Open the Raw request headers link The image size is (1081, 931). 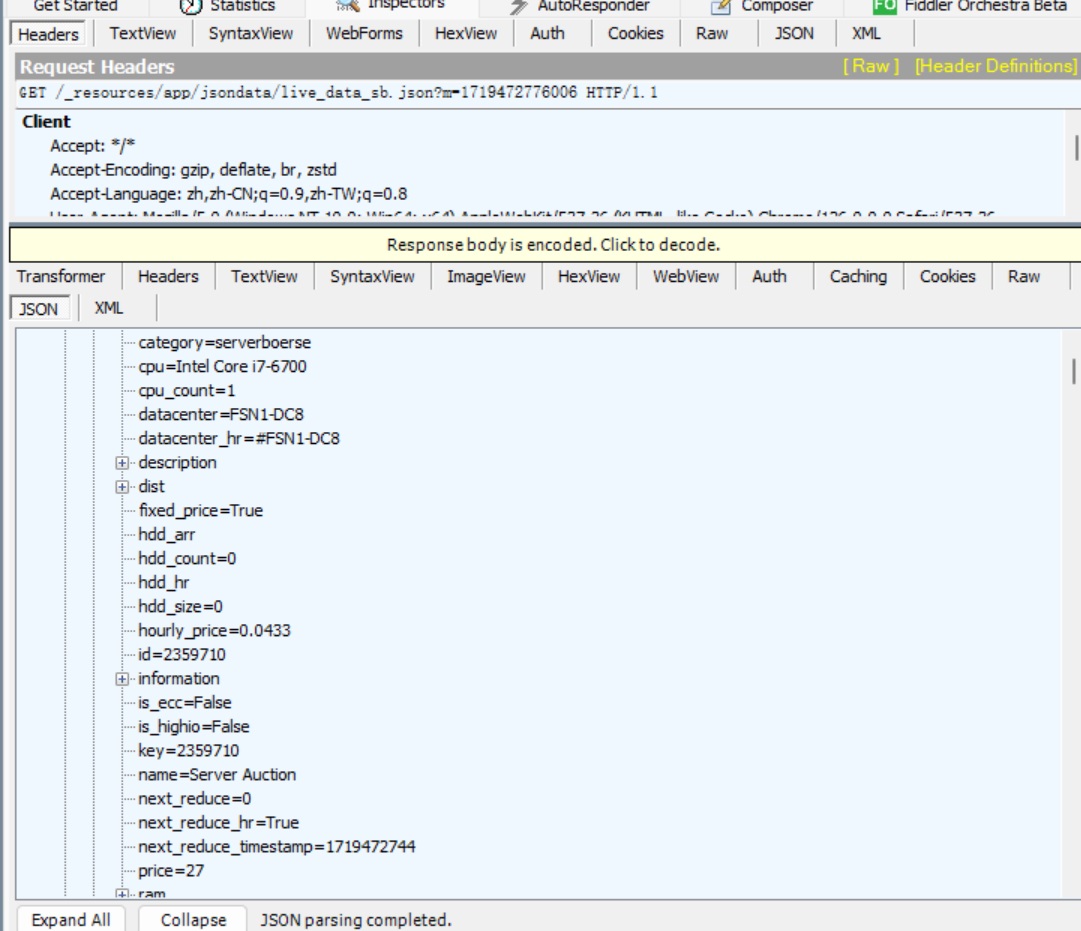[870, 66]
